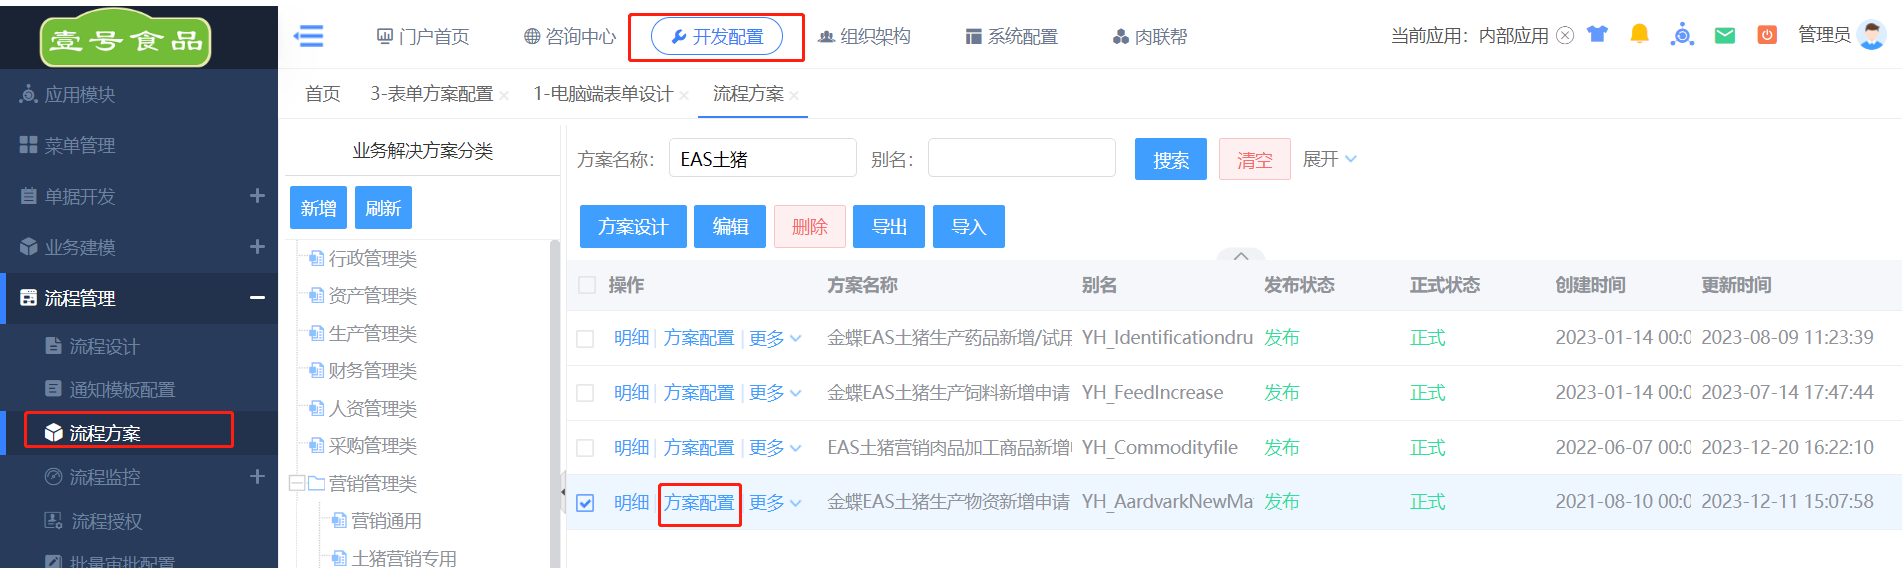Screen dimensions: 1902x568
Task: Click the 方案设计 button
Action: [x=632, y=227]
